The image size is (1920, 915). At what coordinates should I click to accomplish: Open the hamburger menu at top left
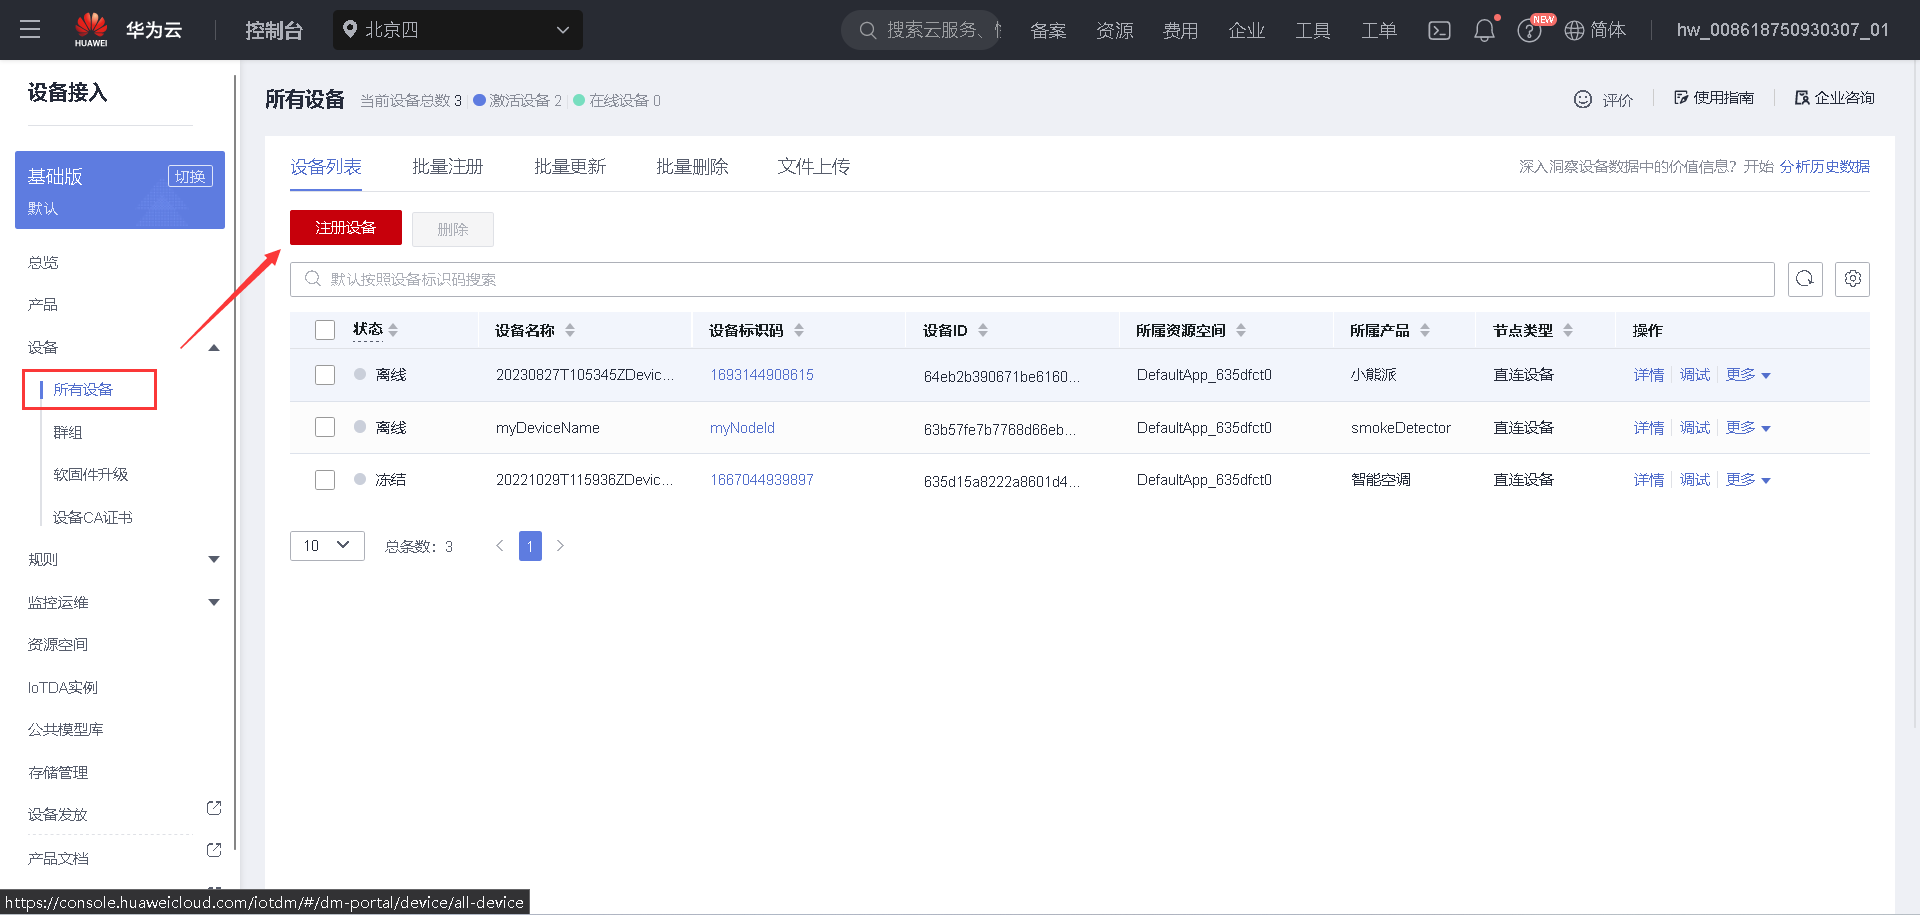pos(29,29)
